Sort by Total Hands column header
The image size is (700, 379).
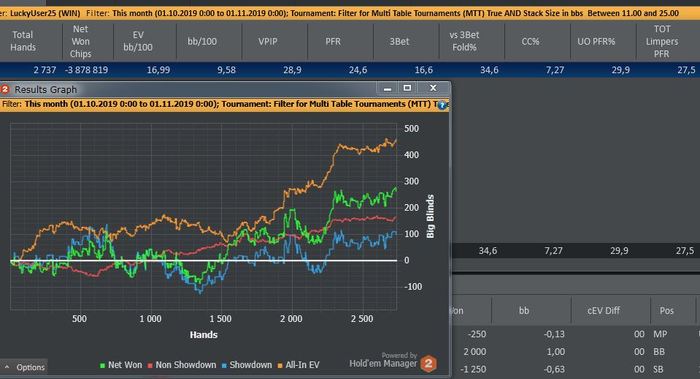pyautogui.click(x=23, y=41)
